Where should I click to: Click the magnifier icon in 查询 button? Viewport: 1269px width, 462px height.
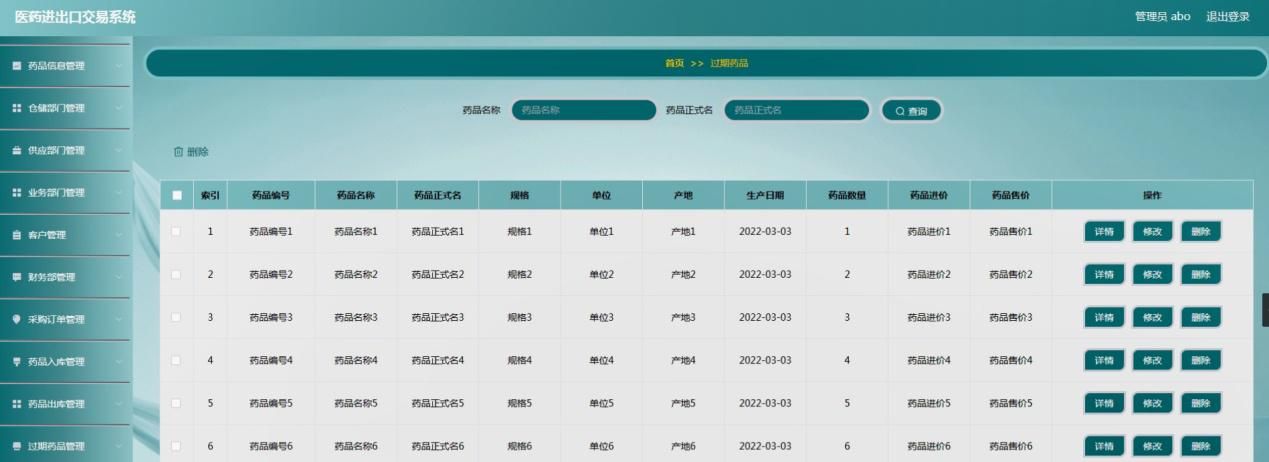(900, 111)
